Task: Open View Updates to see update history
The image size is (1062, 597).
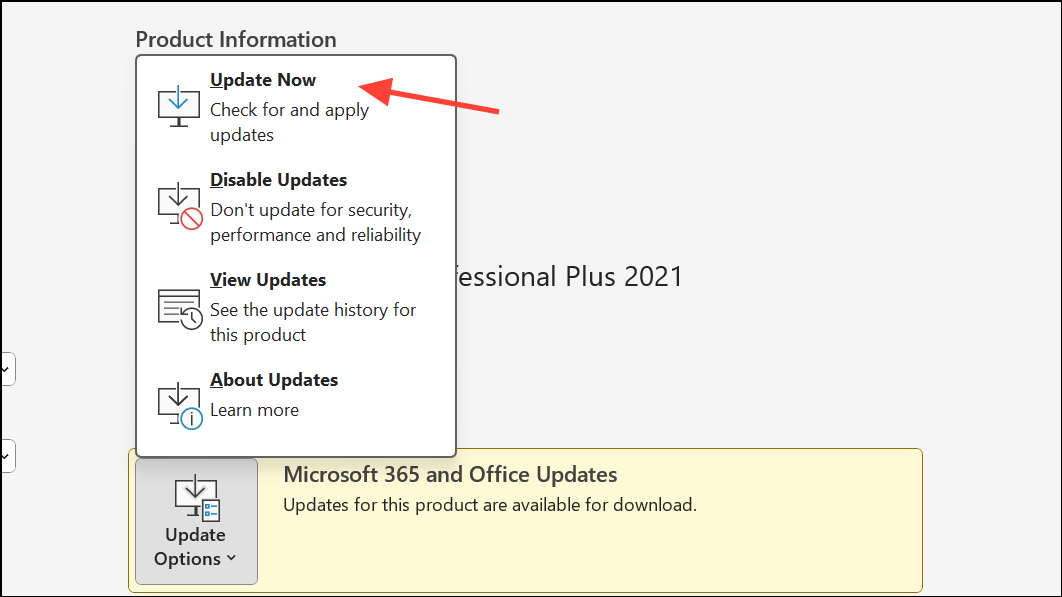Action: point(267,279)
